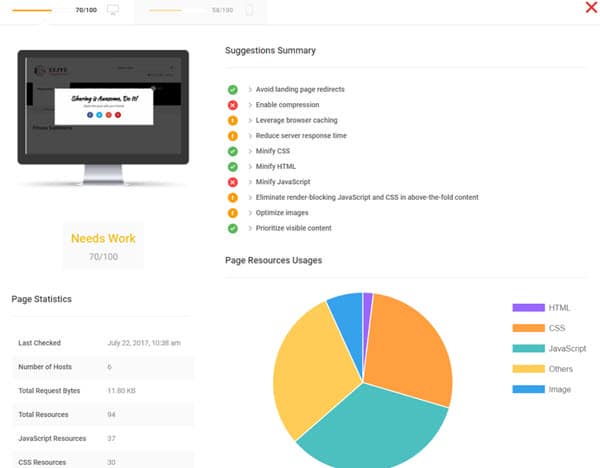Expand the Enable compression suggestion chevron

pyautogui.click(x=250, y=105)
